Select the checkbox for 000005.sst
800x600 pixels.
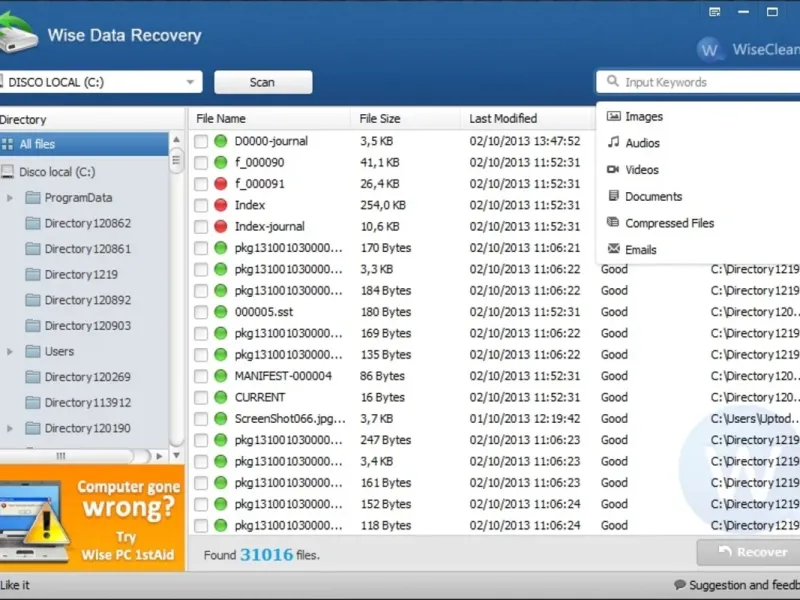pyautogui.click(x=201, y=312)
